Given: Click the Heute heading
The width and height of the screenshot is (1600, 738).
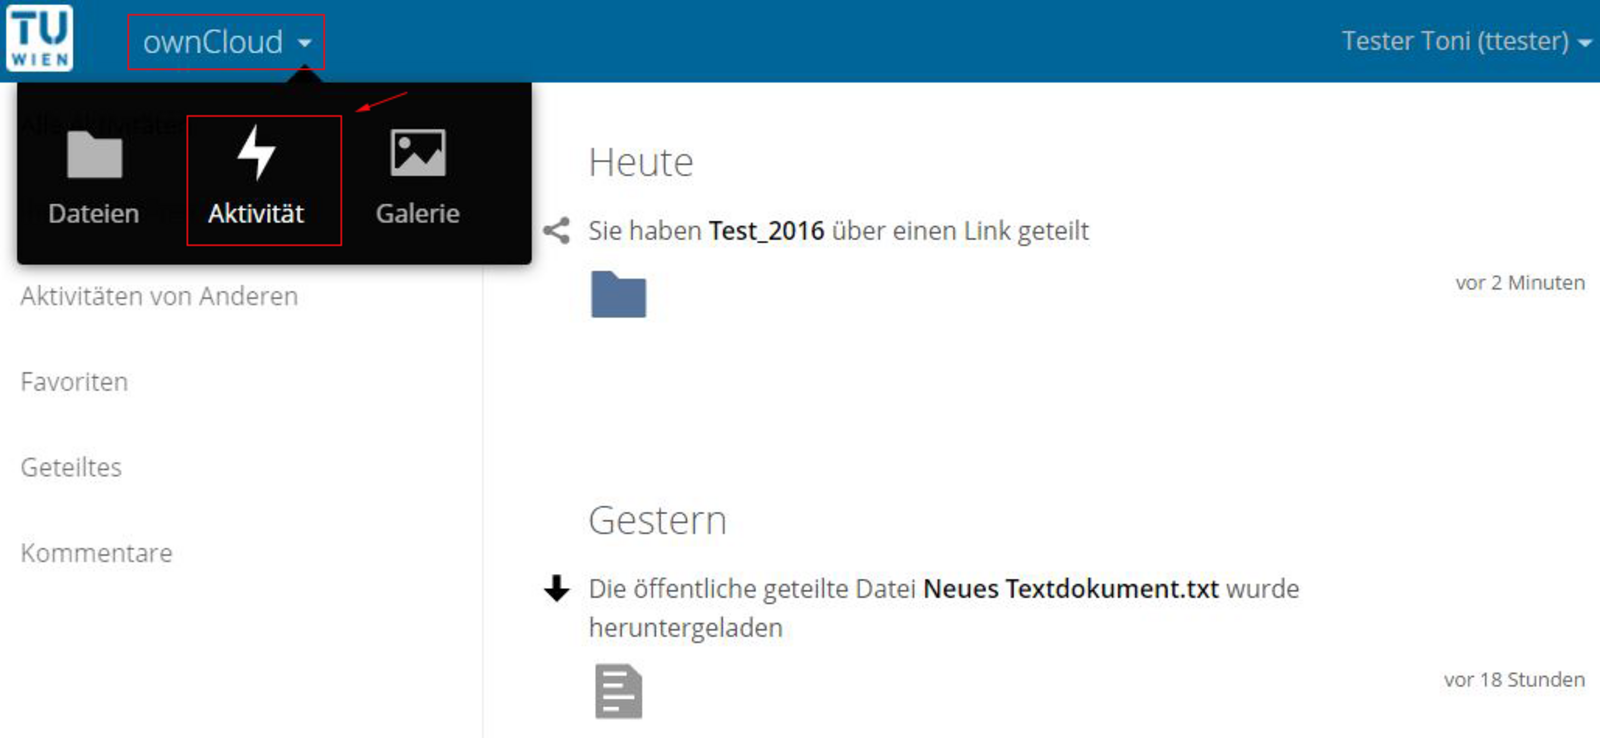Looking at the screenshot, I should [641, 162].
